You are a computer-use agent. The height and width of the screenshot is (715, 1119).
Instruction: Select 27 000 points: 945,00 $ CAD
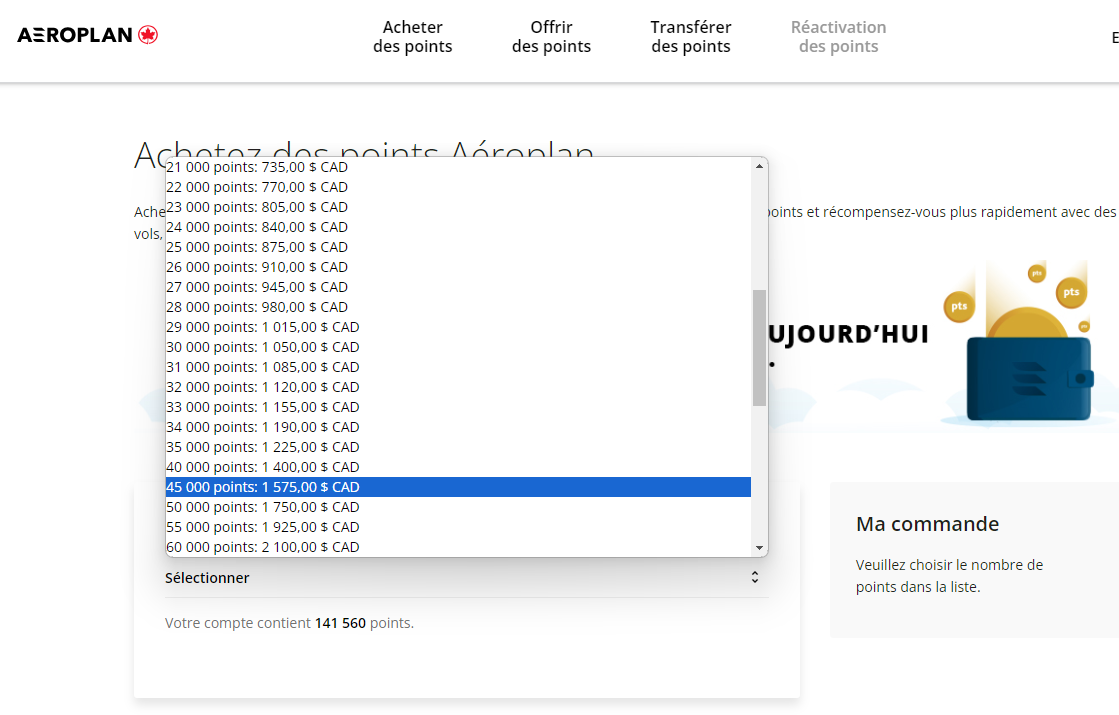click(458, 287)
